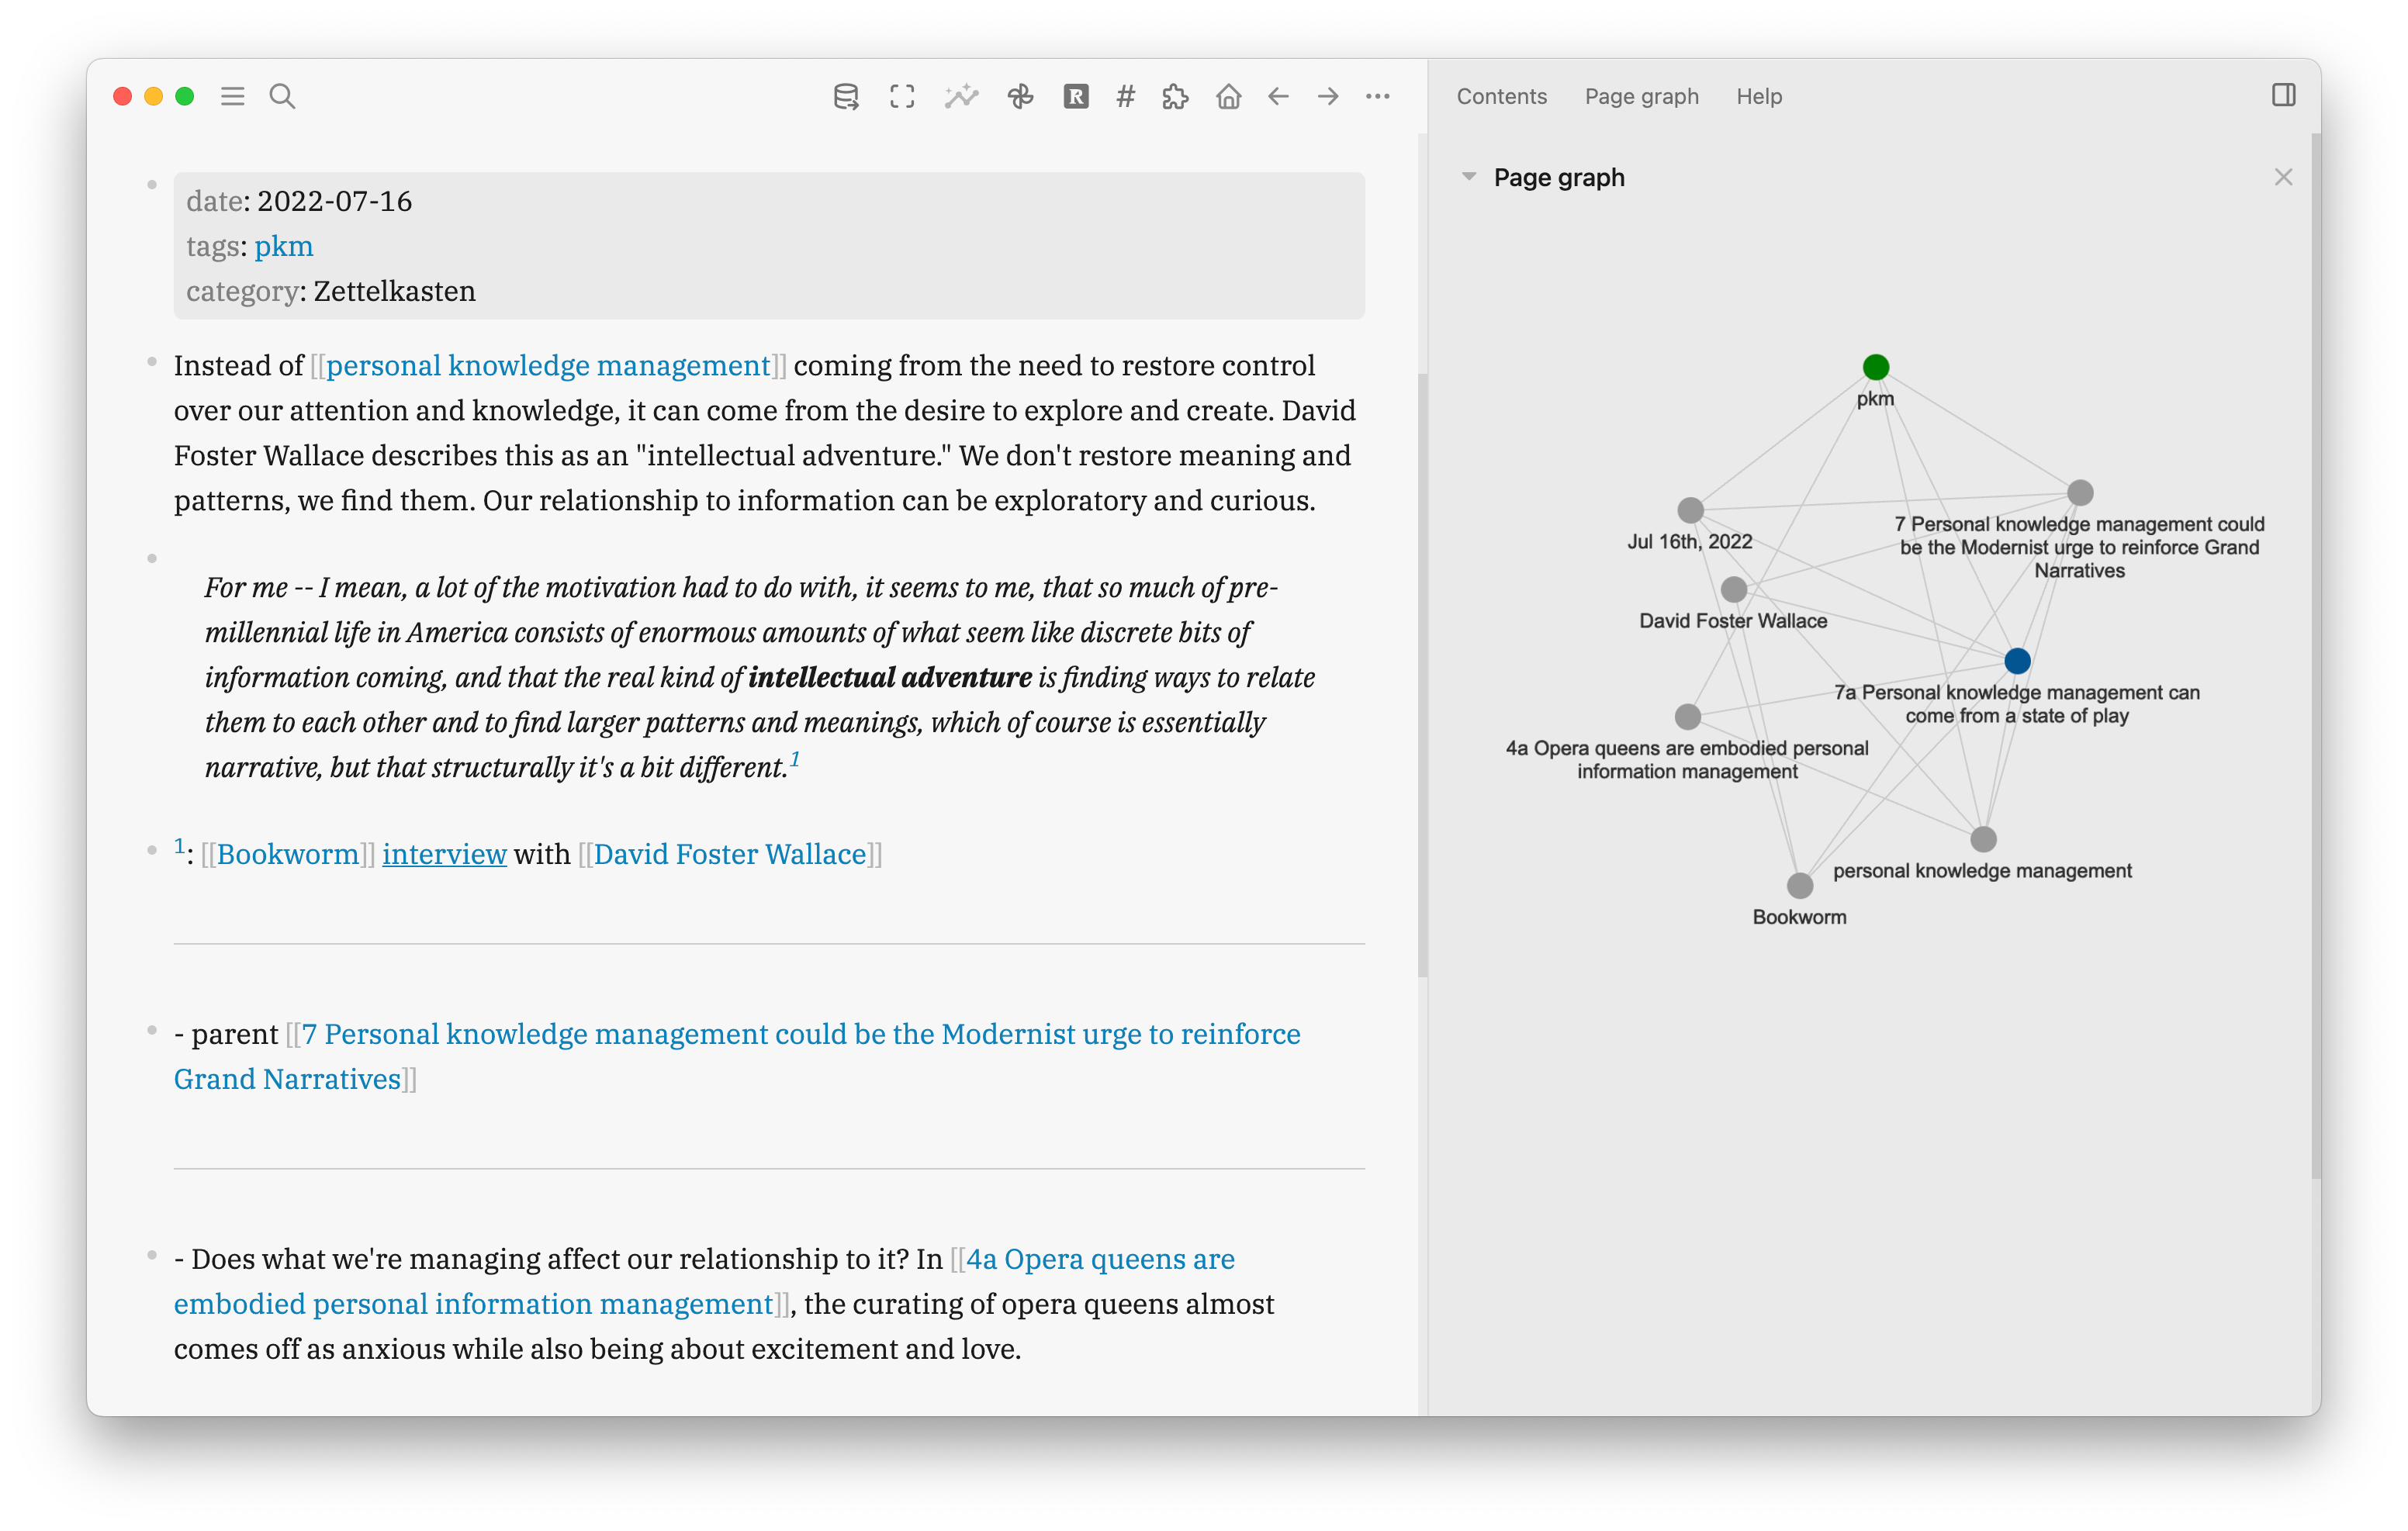Toggle the right sidebar panel icon
This screenshot has height=1531, width=2408.
(x=2283, y=95)
